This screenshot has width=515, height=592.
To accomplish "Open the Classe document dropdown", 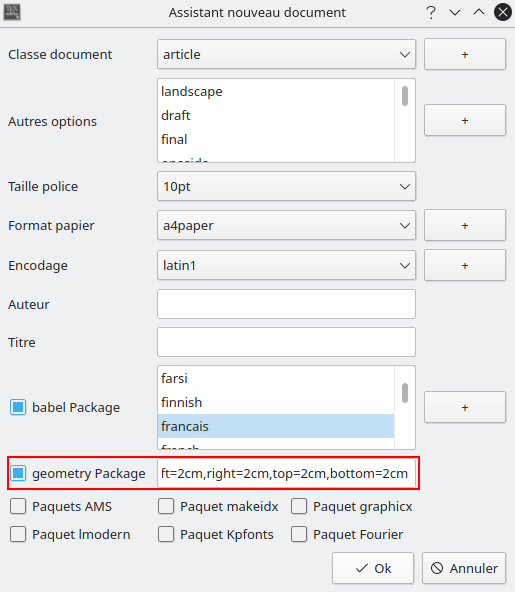I will pos(286,54).
